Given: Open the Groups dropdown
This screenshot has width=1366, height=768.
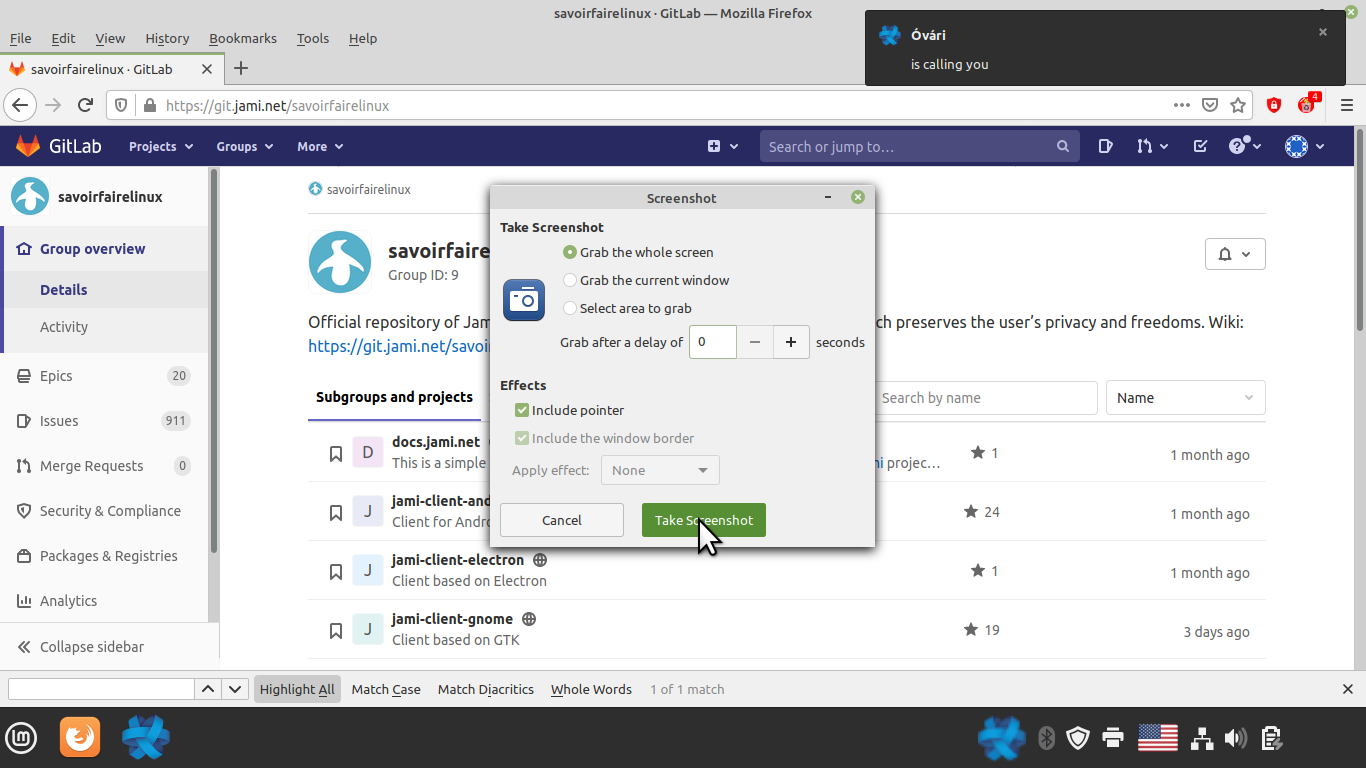Looking at the screenshot, I should 244,146.
